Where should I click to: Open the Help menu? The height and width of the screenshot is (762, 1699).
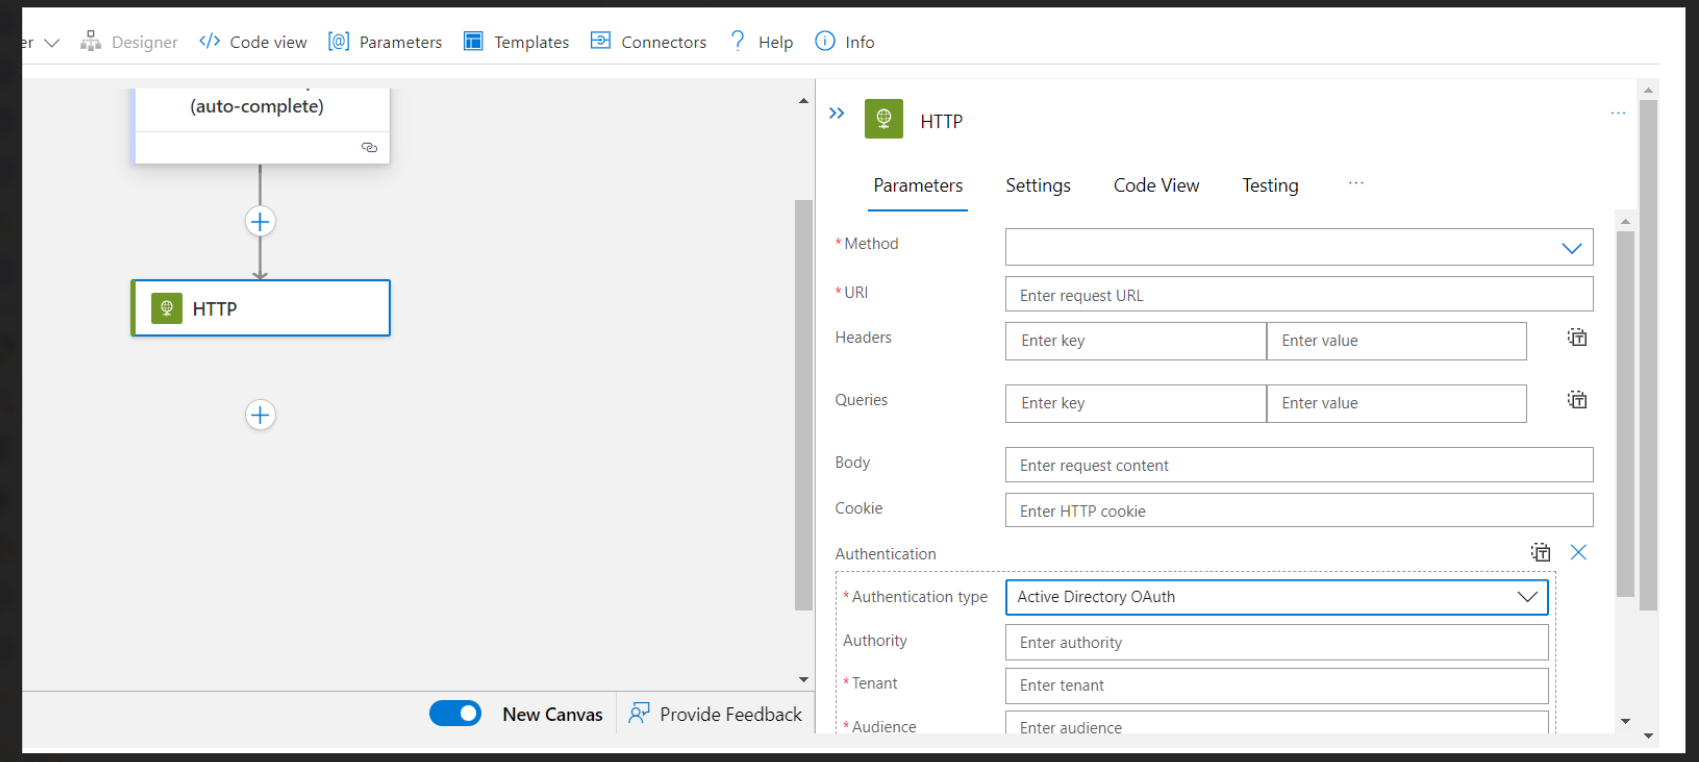pyautogui.click(x=761, y=42)
